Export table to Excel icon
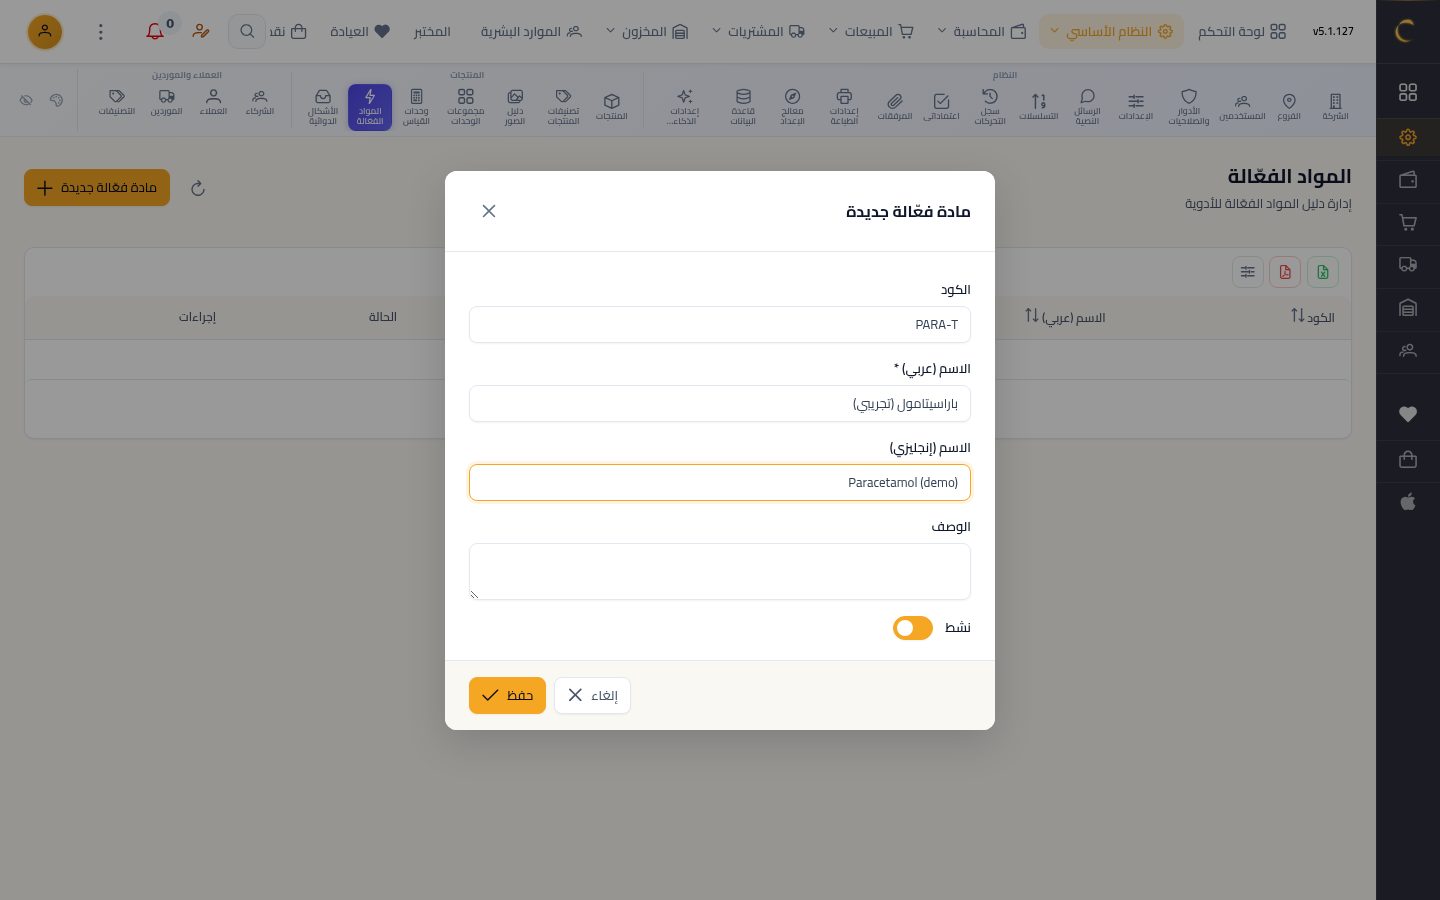The image size is (1440, 900). [x=1323, y=272]
